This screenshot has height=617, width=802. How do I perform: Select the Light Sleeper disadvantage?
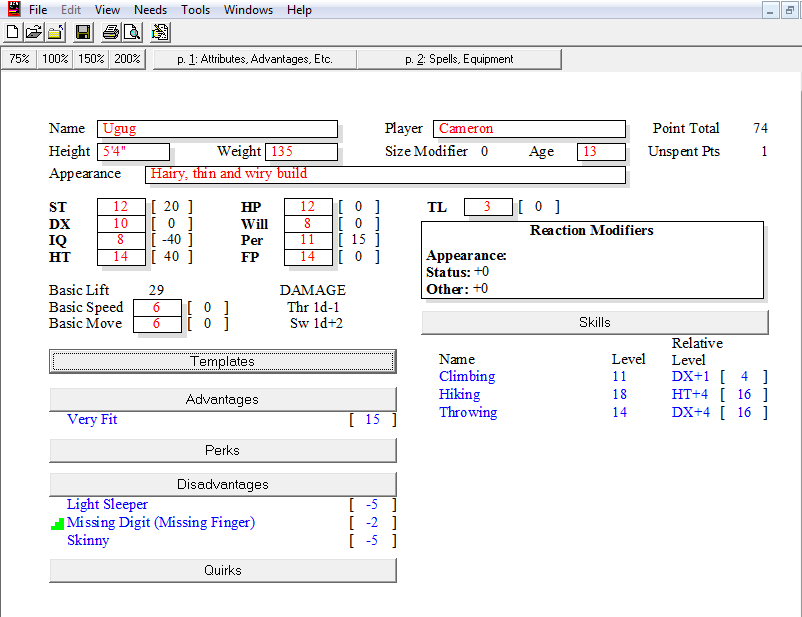pyautogui.click(x=107, y=504)
